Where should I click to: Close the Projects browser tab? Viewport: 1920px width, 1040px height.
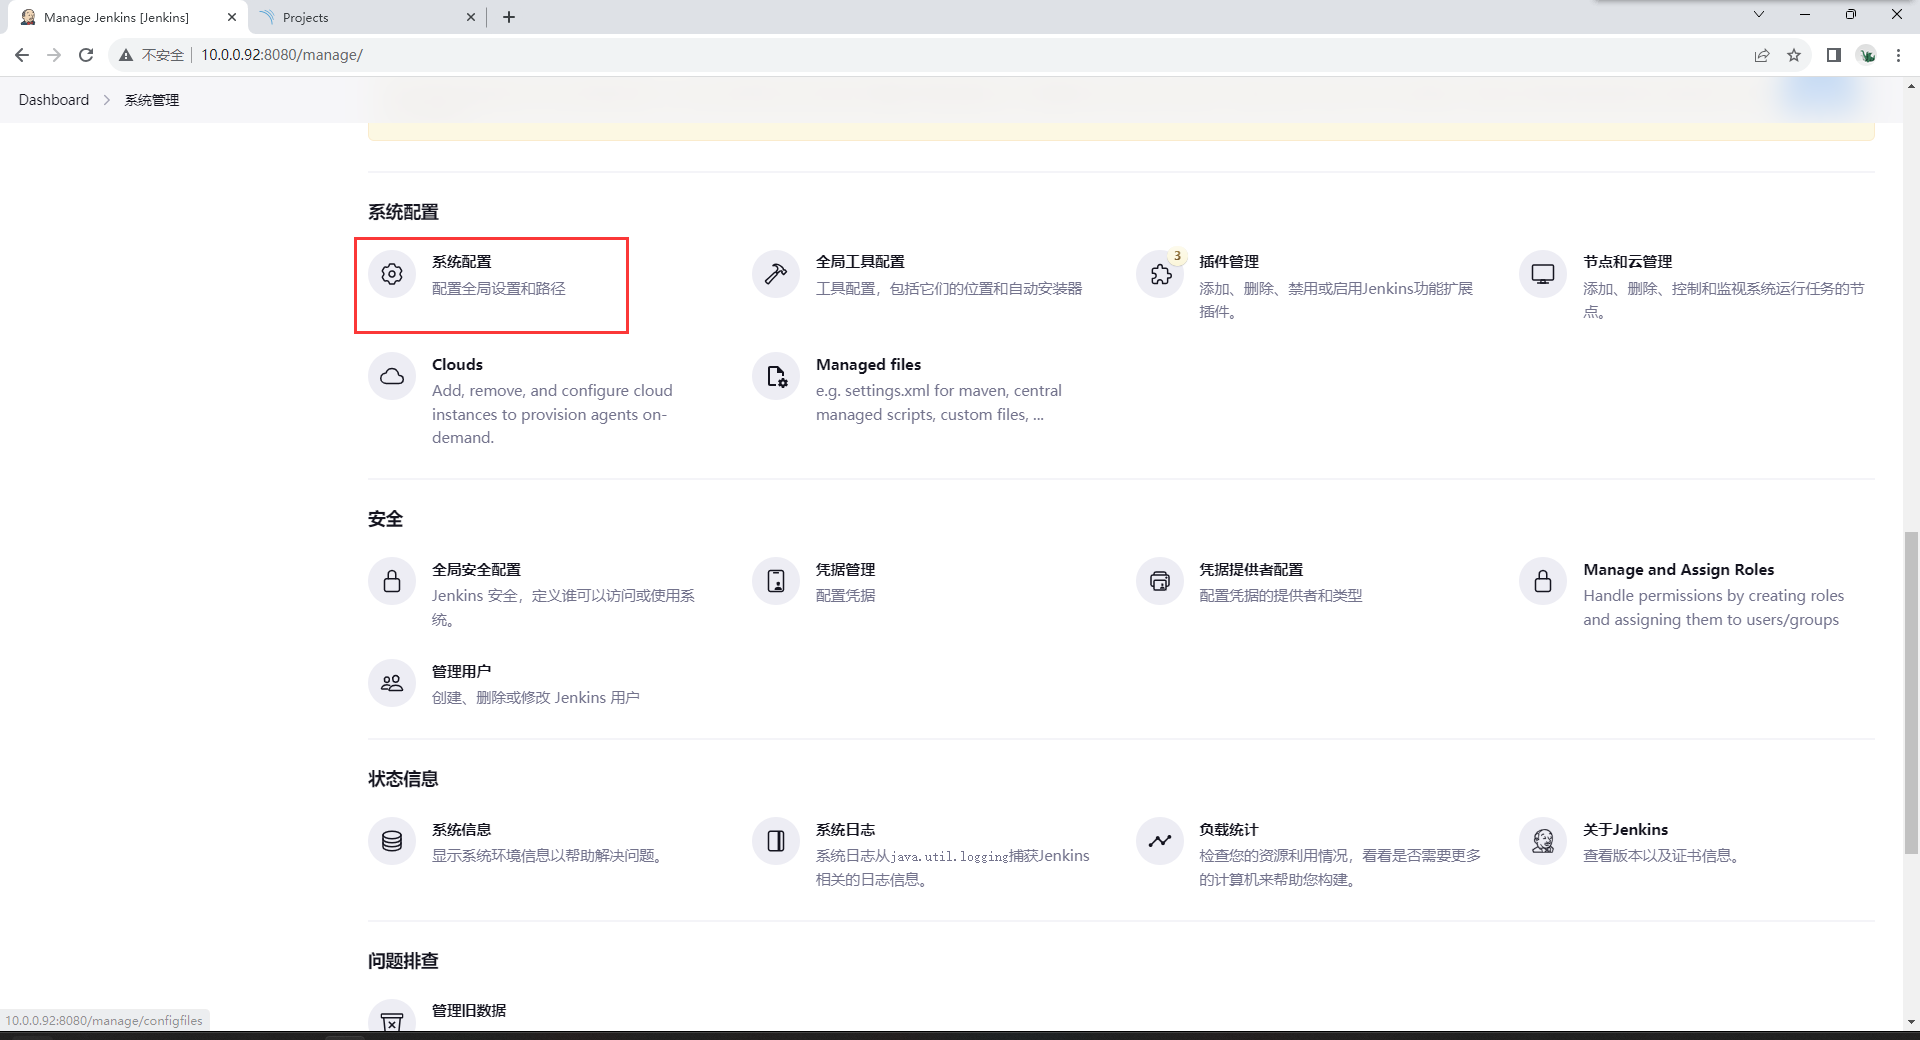(471, 17)
